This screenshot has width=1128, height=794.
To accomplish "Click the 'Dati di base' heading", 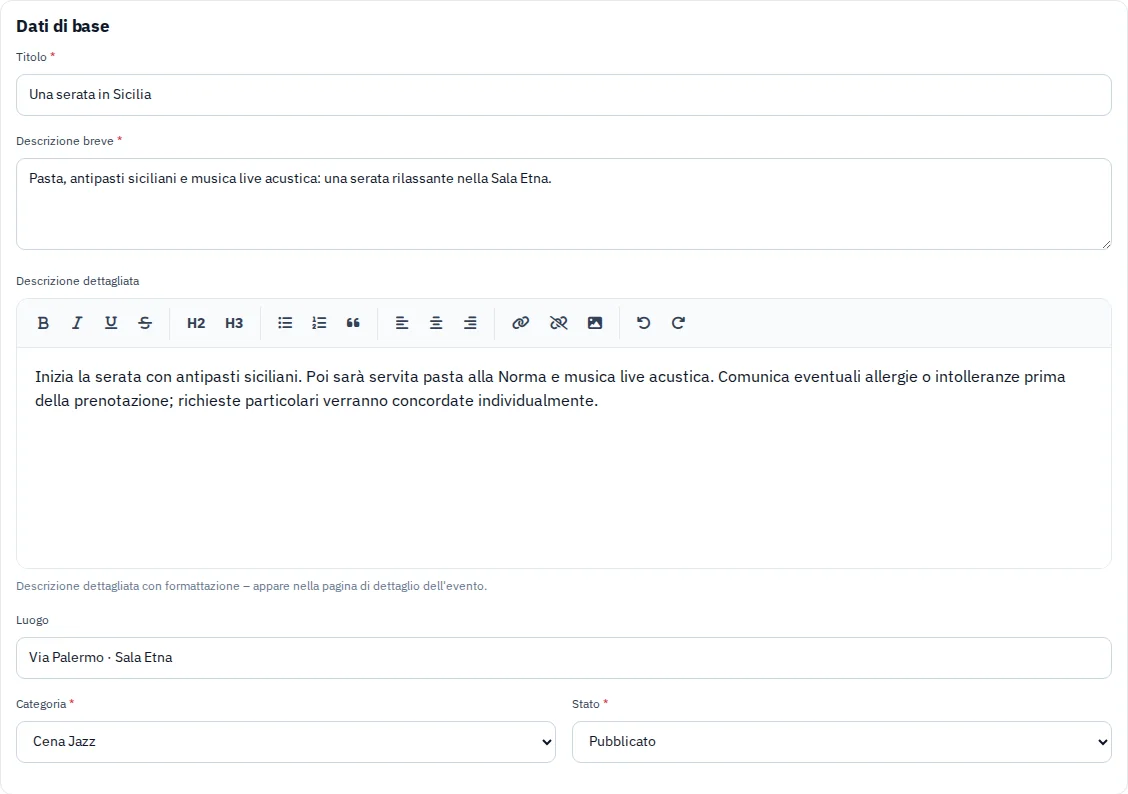I will point(63,27).
